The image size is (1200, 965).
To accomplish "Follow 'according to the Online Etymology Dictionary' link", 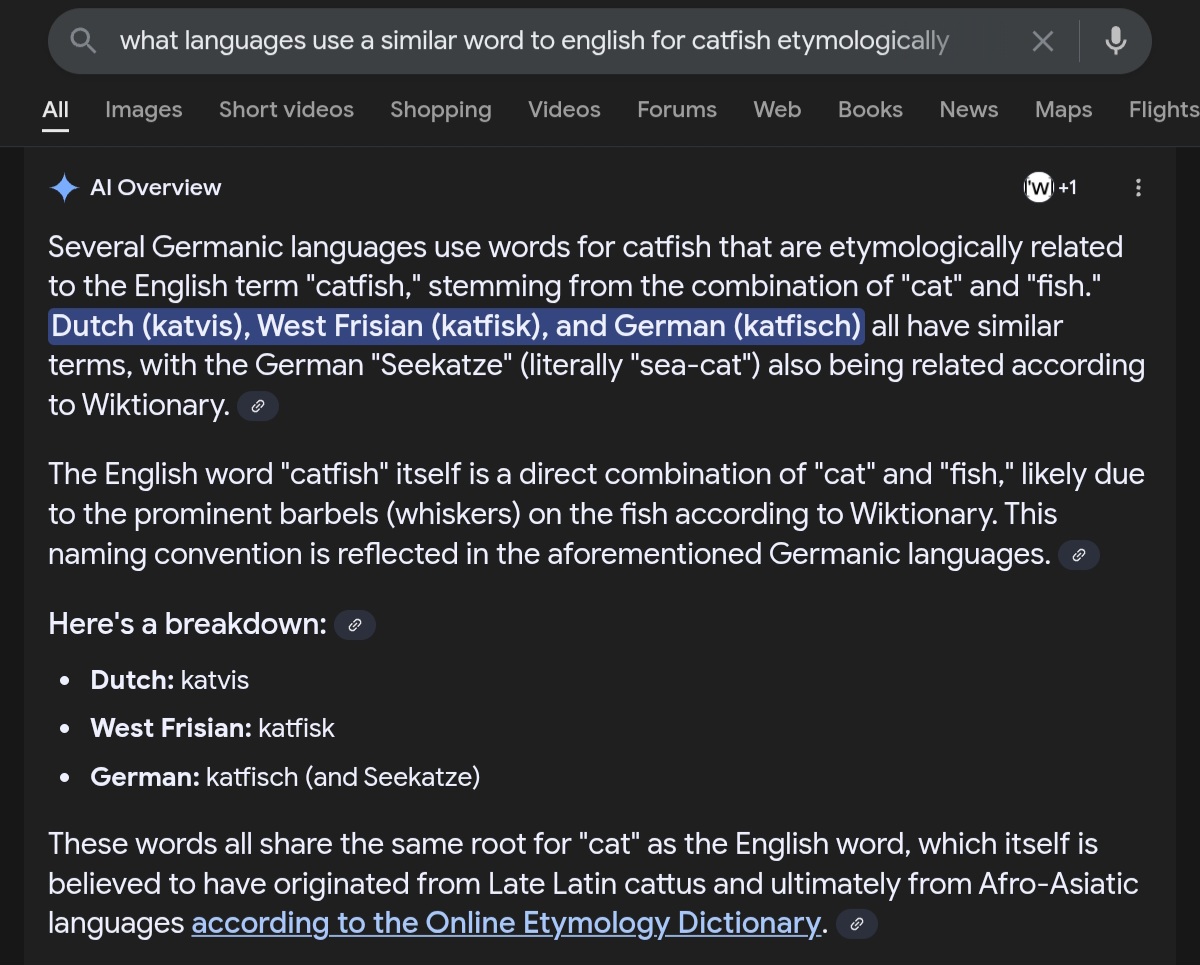I will (505, 923).
